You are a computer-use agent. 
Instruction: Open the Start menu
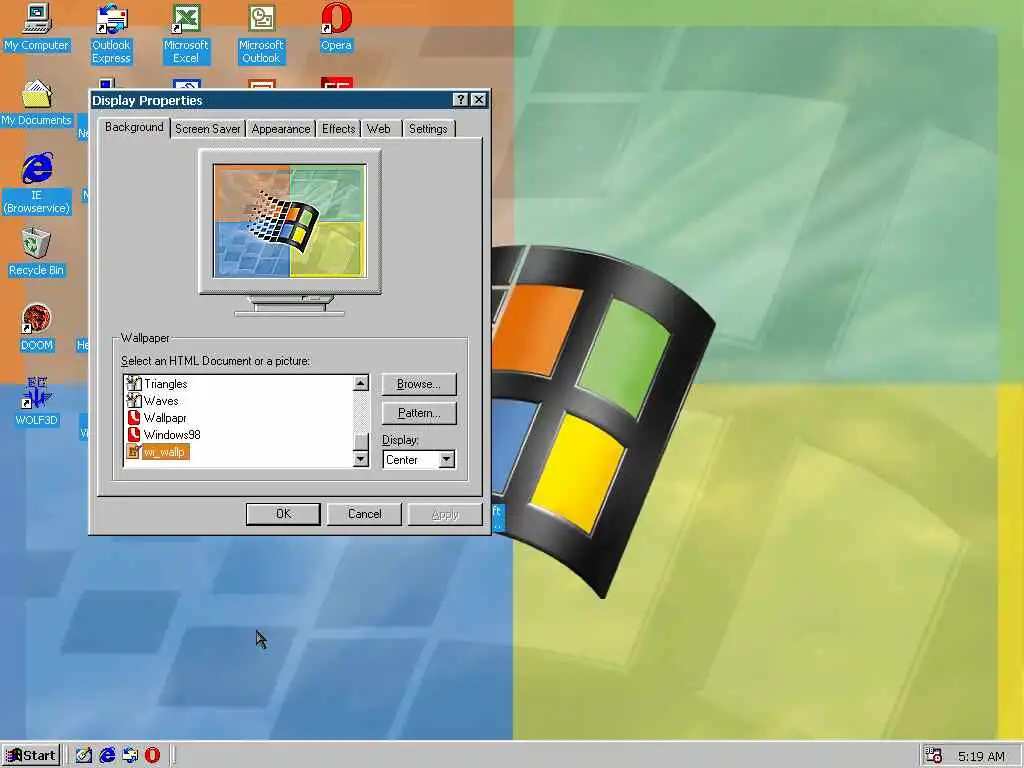pyautogui.click(x=31, y=755)
